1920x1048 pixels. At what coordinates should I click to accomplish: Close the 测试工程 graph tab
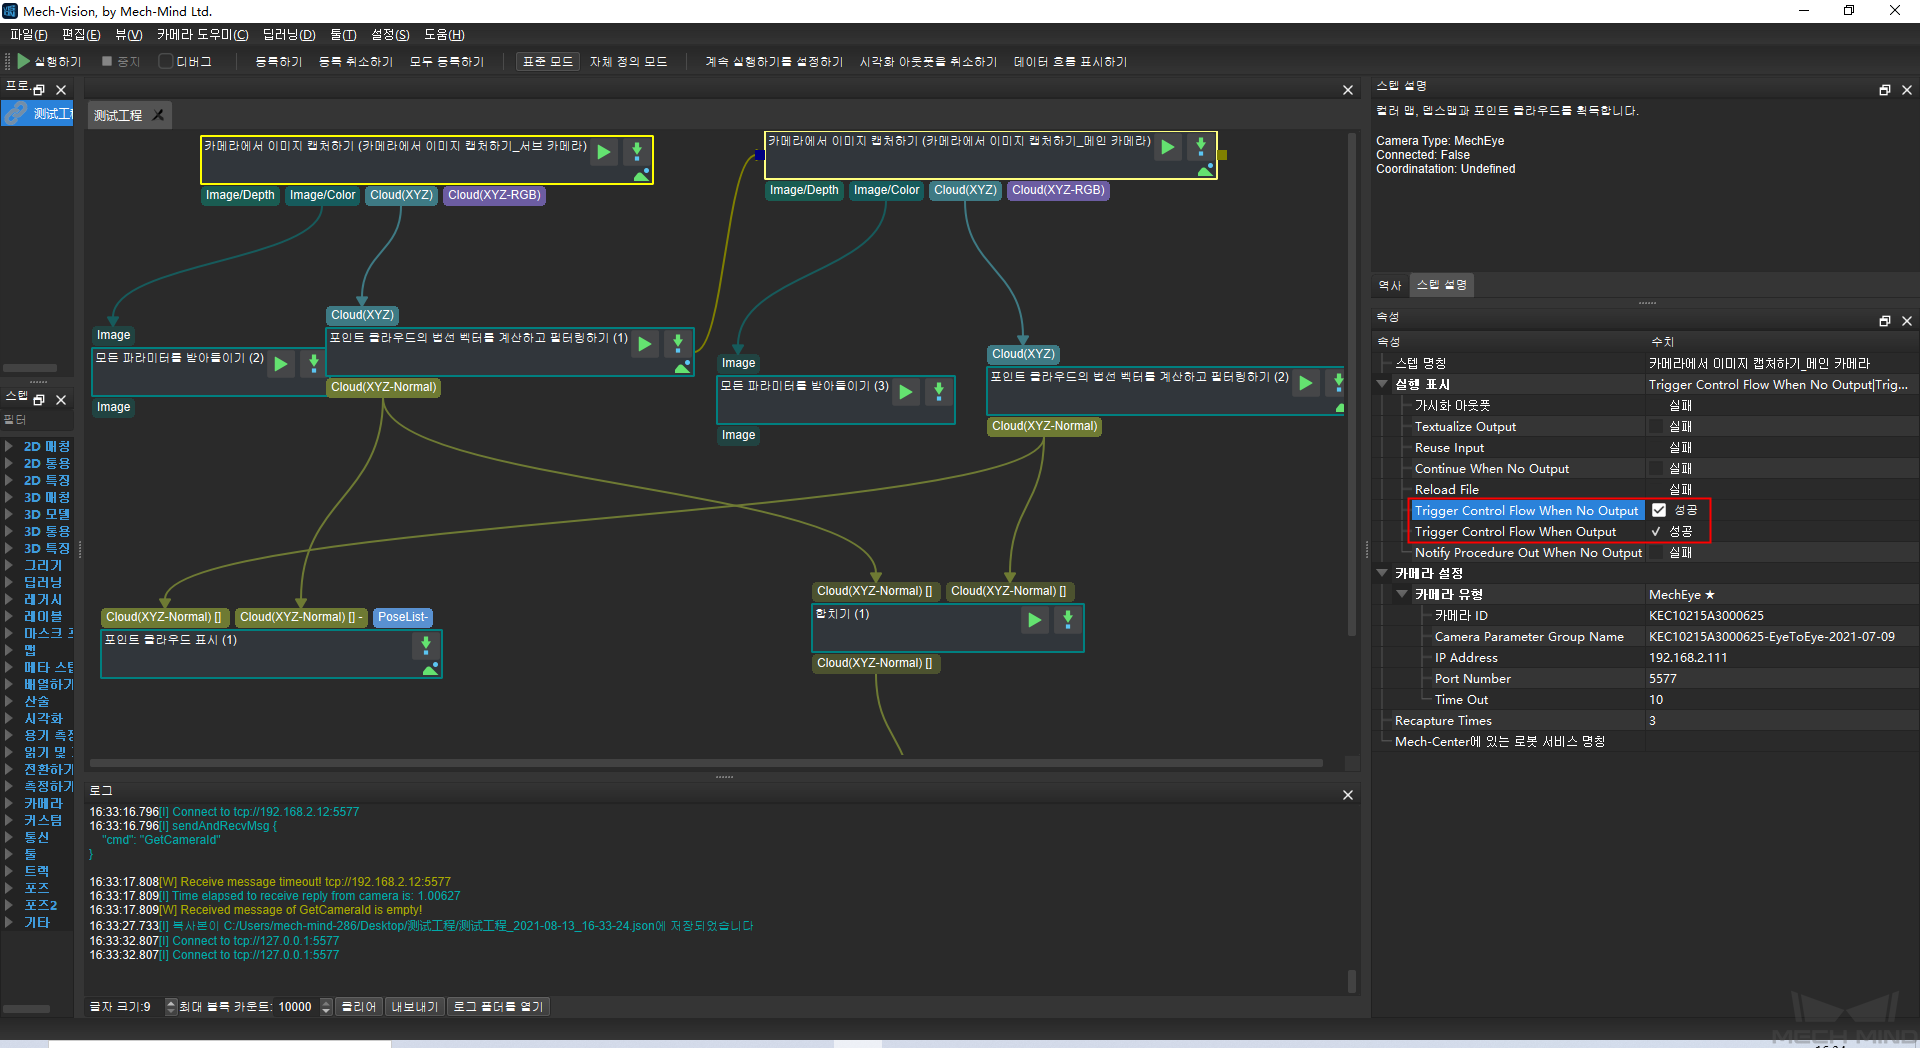(158, 115)
